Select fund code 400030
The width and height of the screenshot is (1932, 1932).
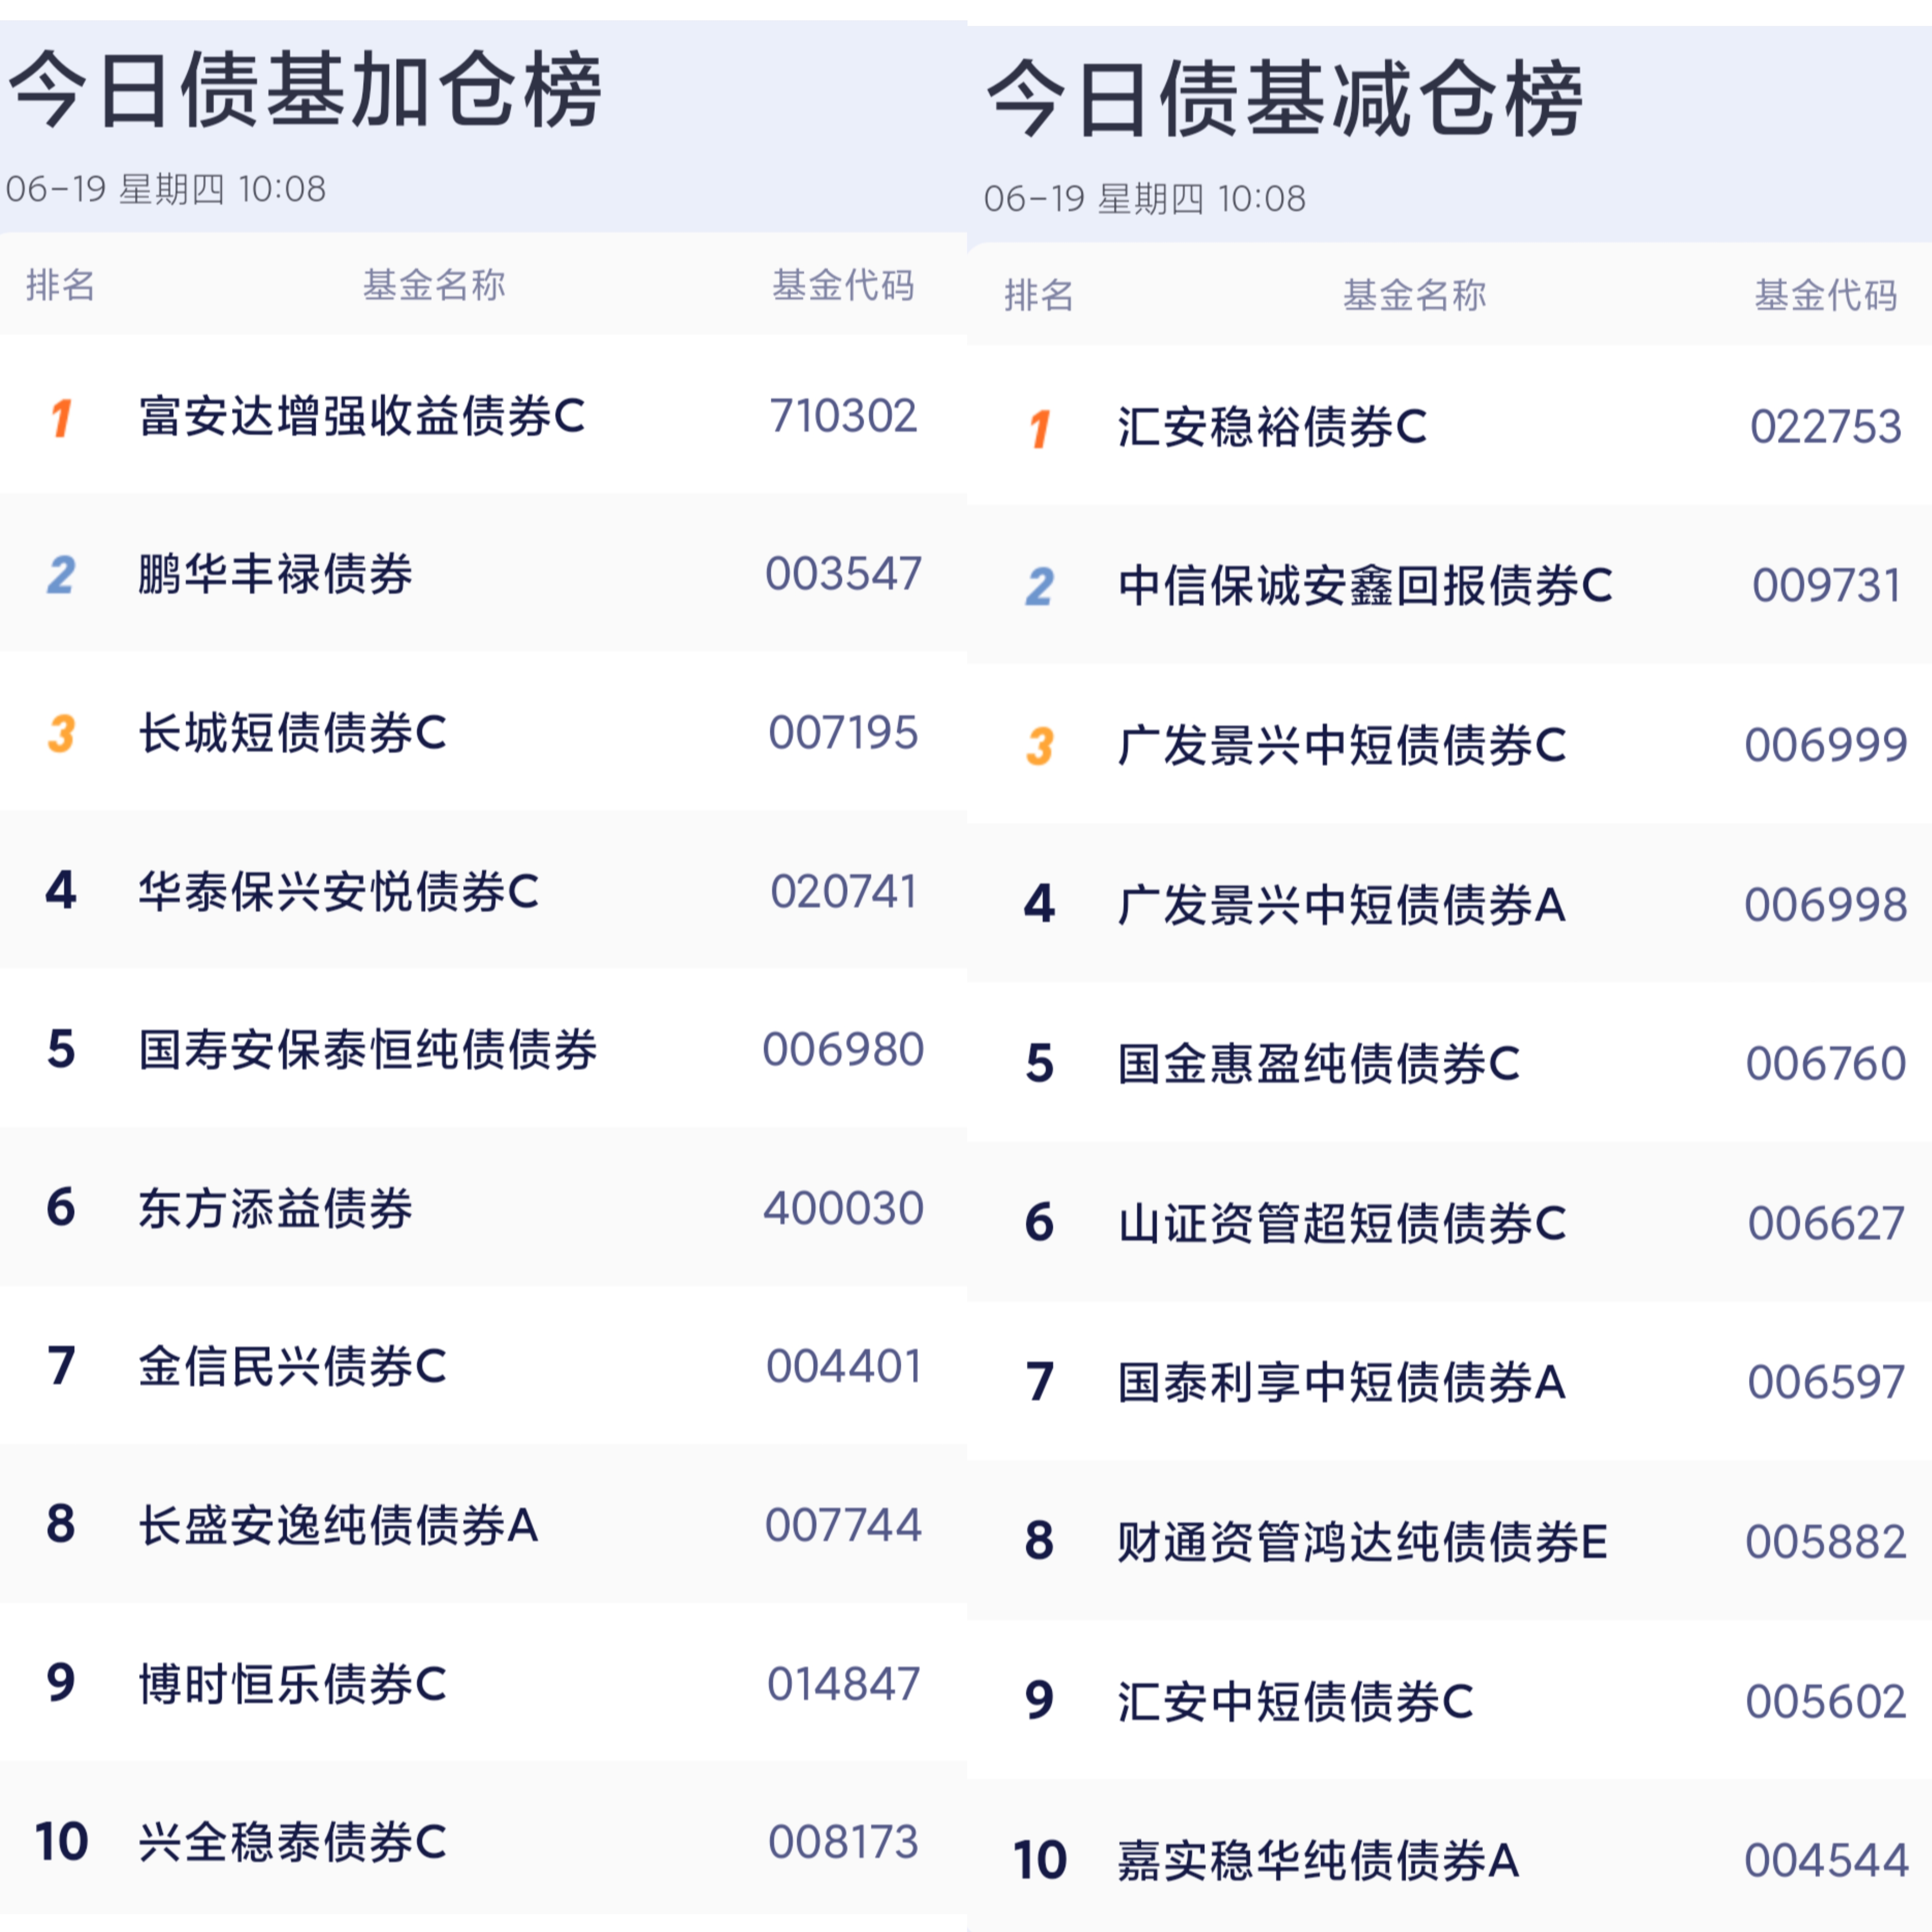click(843, 1208)
